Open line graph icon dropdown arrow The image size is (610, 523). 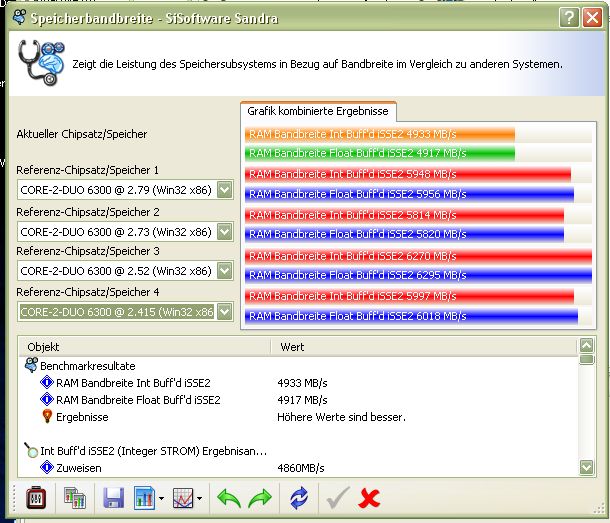200,498
